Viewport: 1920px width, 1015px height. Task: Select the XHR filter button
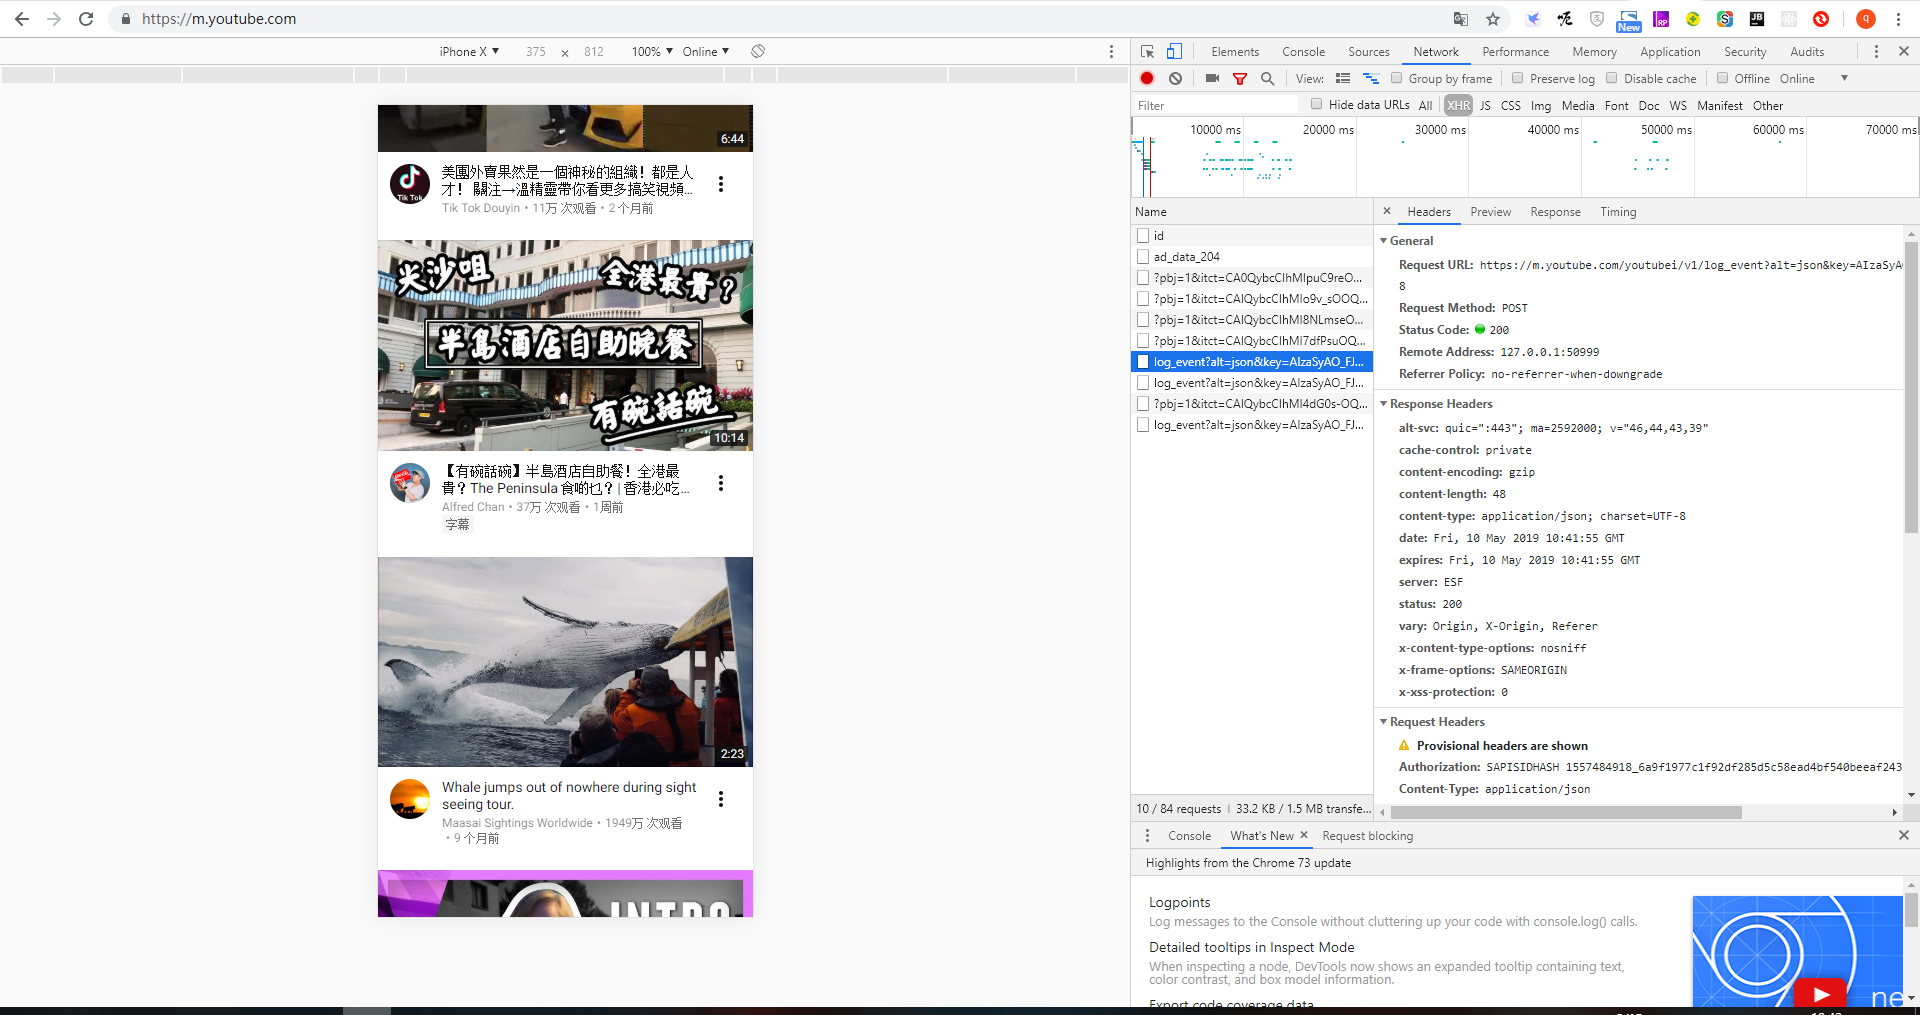coord(1458,105)
